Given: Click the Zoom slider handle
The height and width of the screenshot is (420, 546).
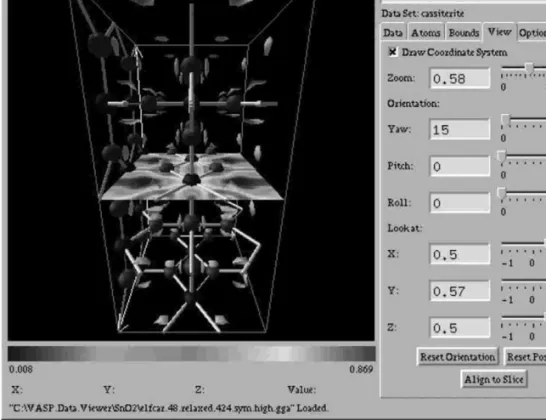Looking at the screenshot, I should (530, 68).
